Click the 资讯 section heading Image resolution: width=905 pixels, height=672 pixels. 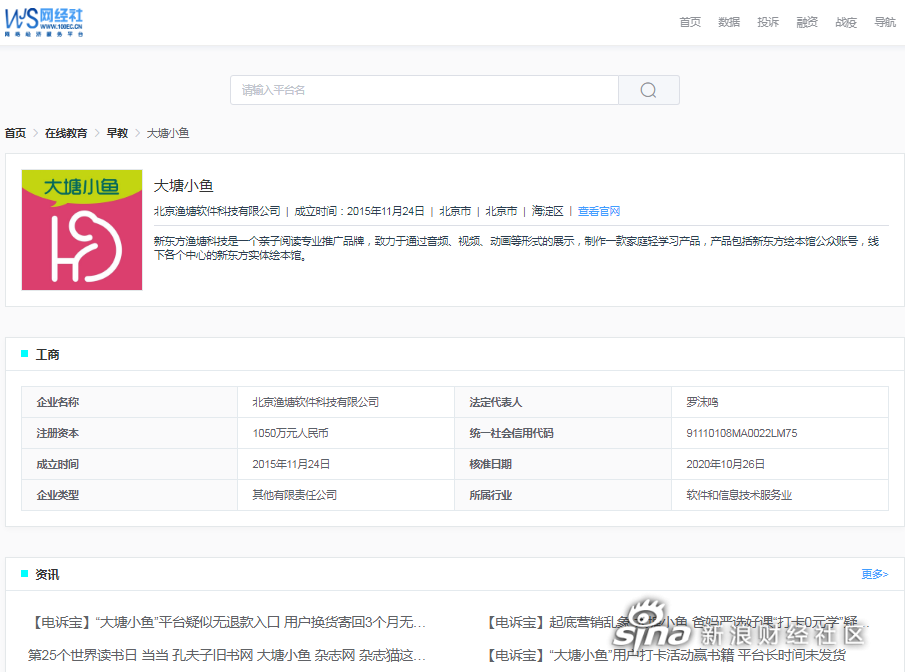[x=47, y=574]
